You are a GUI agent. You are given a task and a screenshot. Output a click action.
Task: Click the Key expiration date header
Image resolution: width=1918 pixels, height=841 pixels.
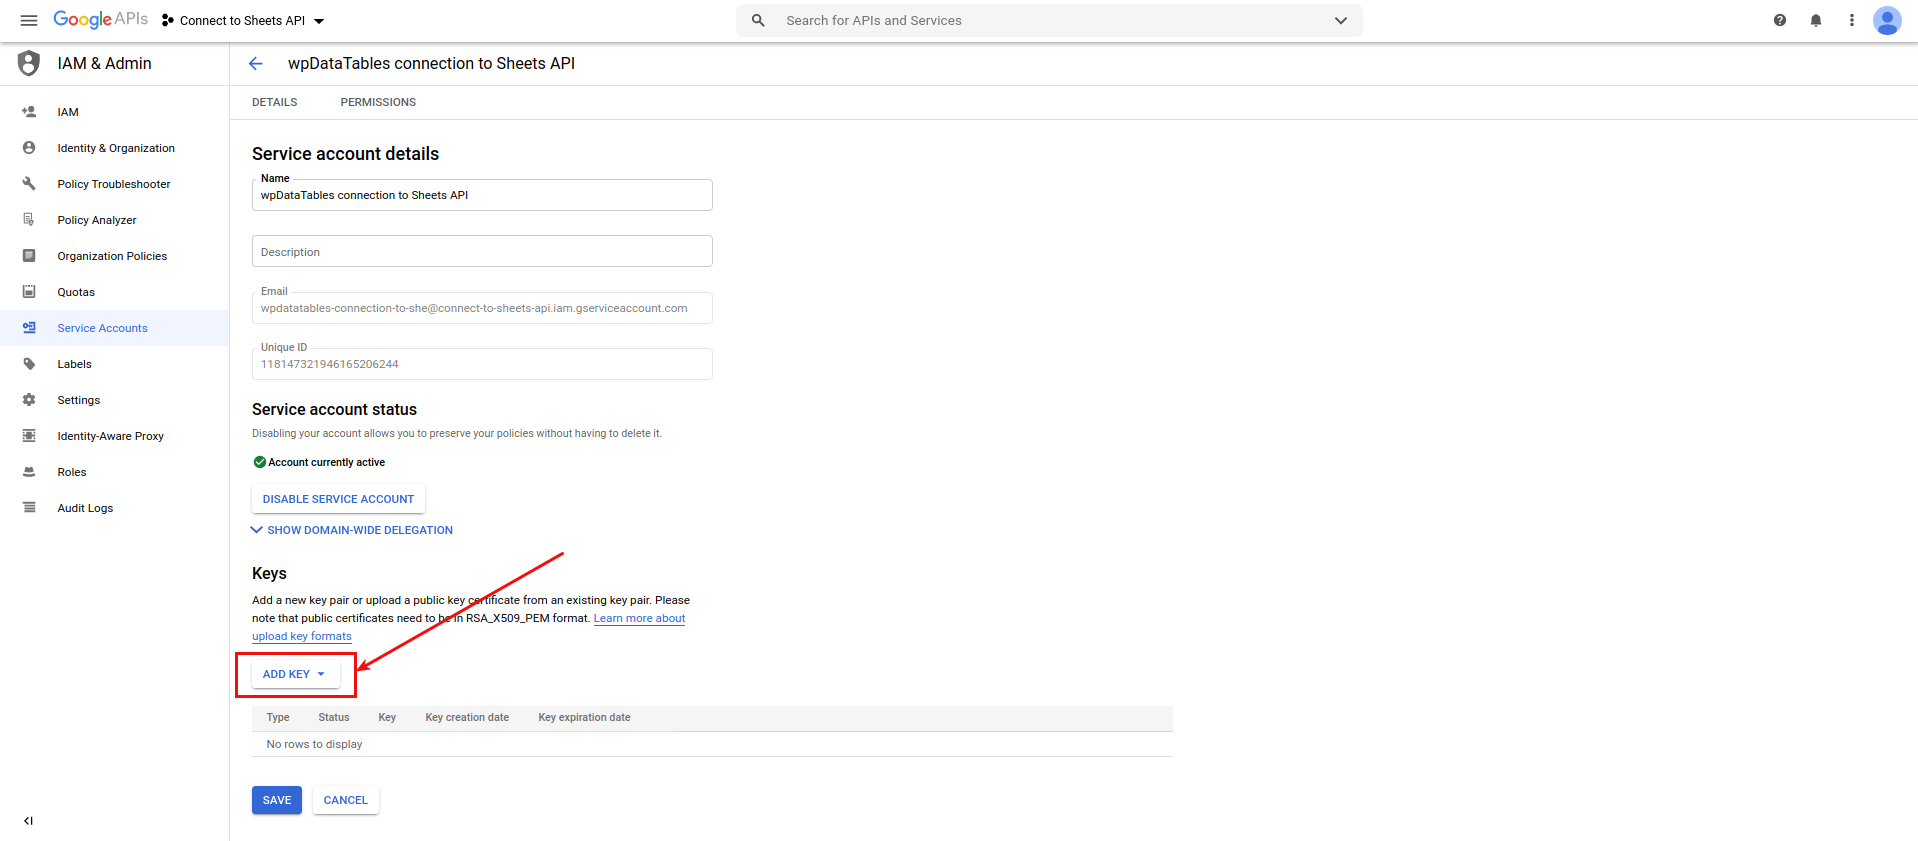coord(584,718)
